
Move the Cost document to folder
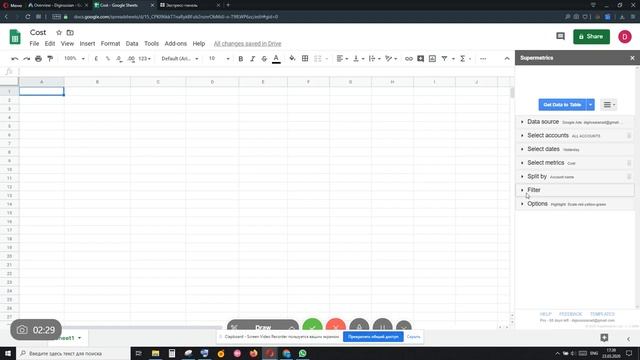(70, 33)
